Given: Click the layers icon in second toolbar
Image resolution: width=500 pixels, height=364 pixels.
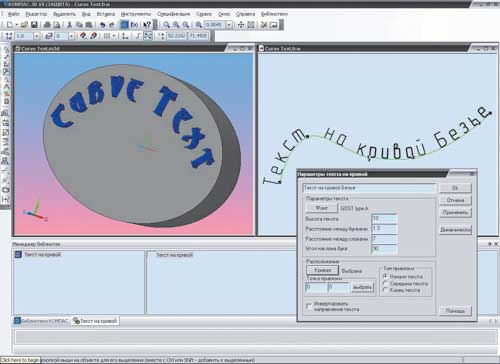Looking at the screenshot, I should [x=49, y=35].
